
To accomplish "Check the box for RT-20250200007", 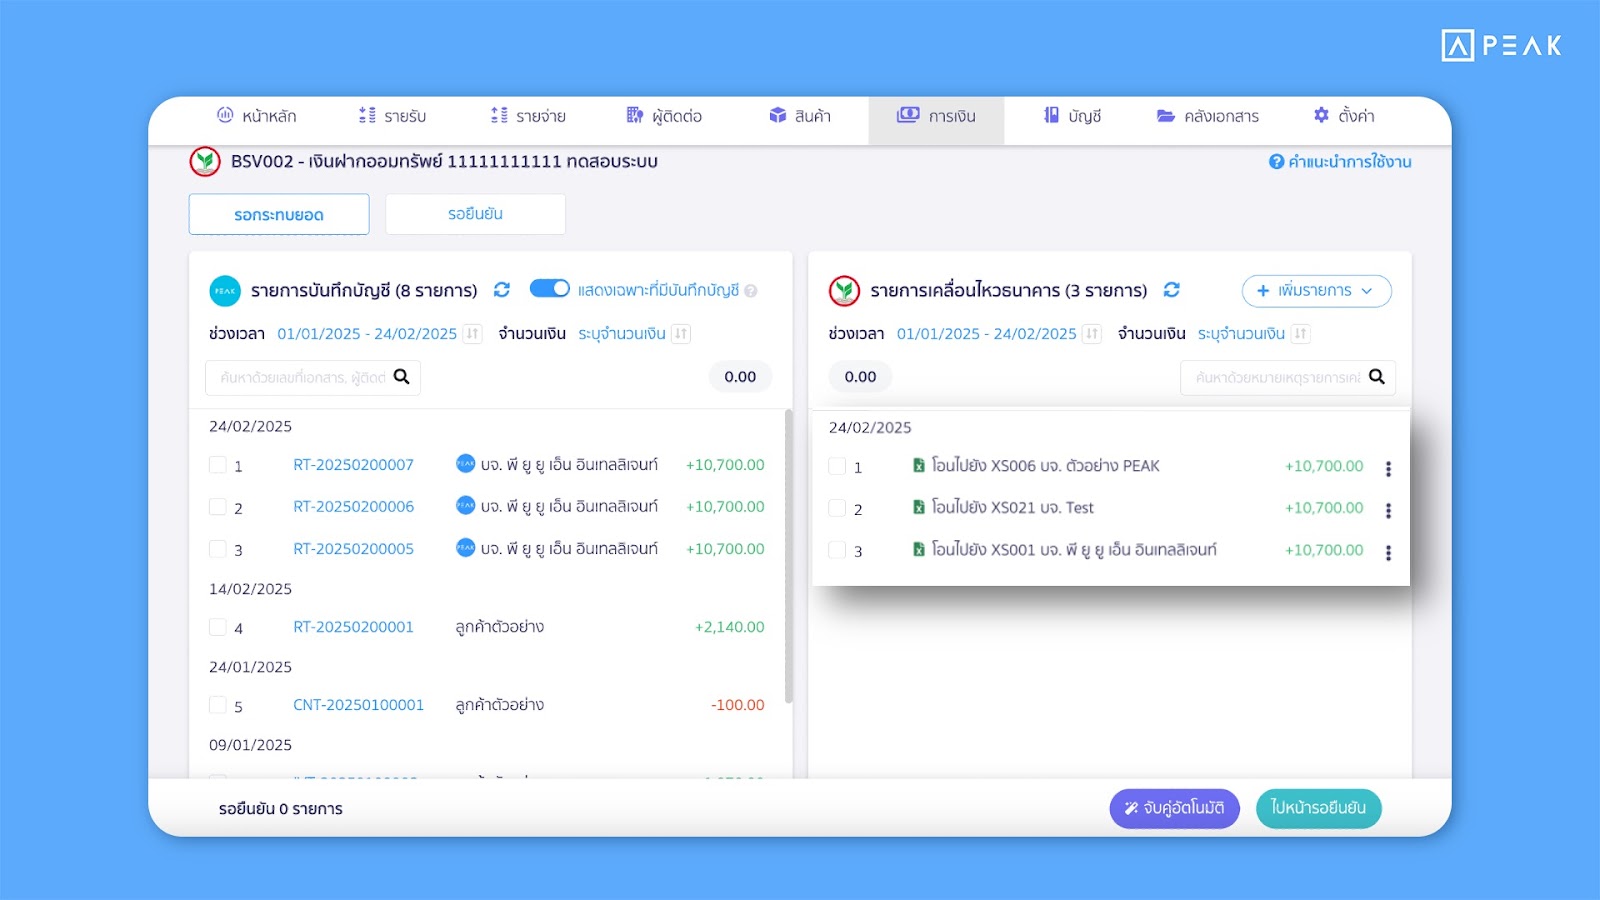I will pyautogui.click(x=217, y=465).
